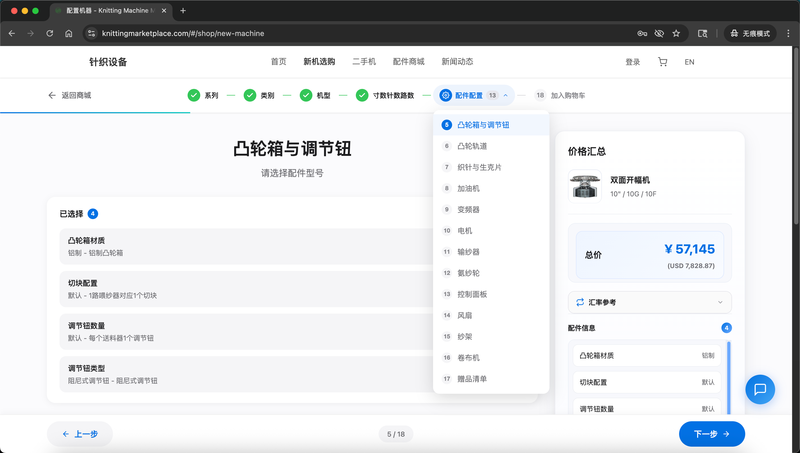Screen dimensions: 800x453
Task: Click the 登录 link
Action: tap(632, 62)
